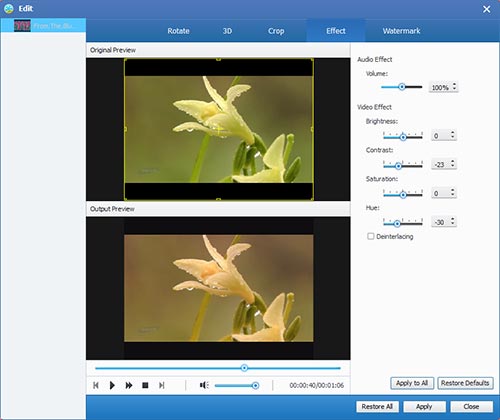Go to the Rotate tab
Screen dimensions: 500x420
[x=178, y=31]
